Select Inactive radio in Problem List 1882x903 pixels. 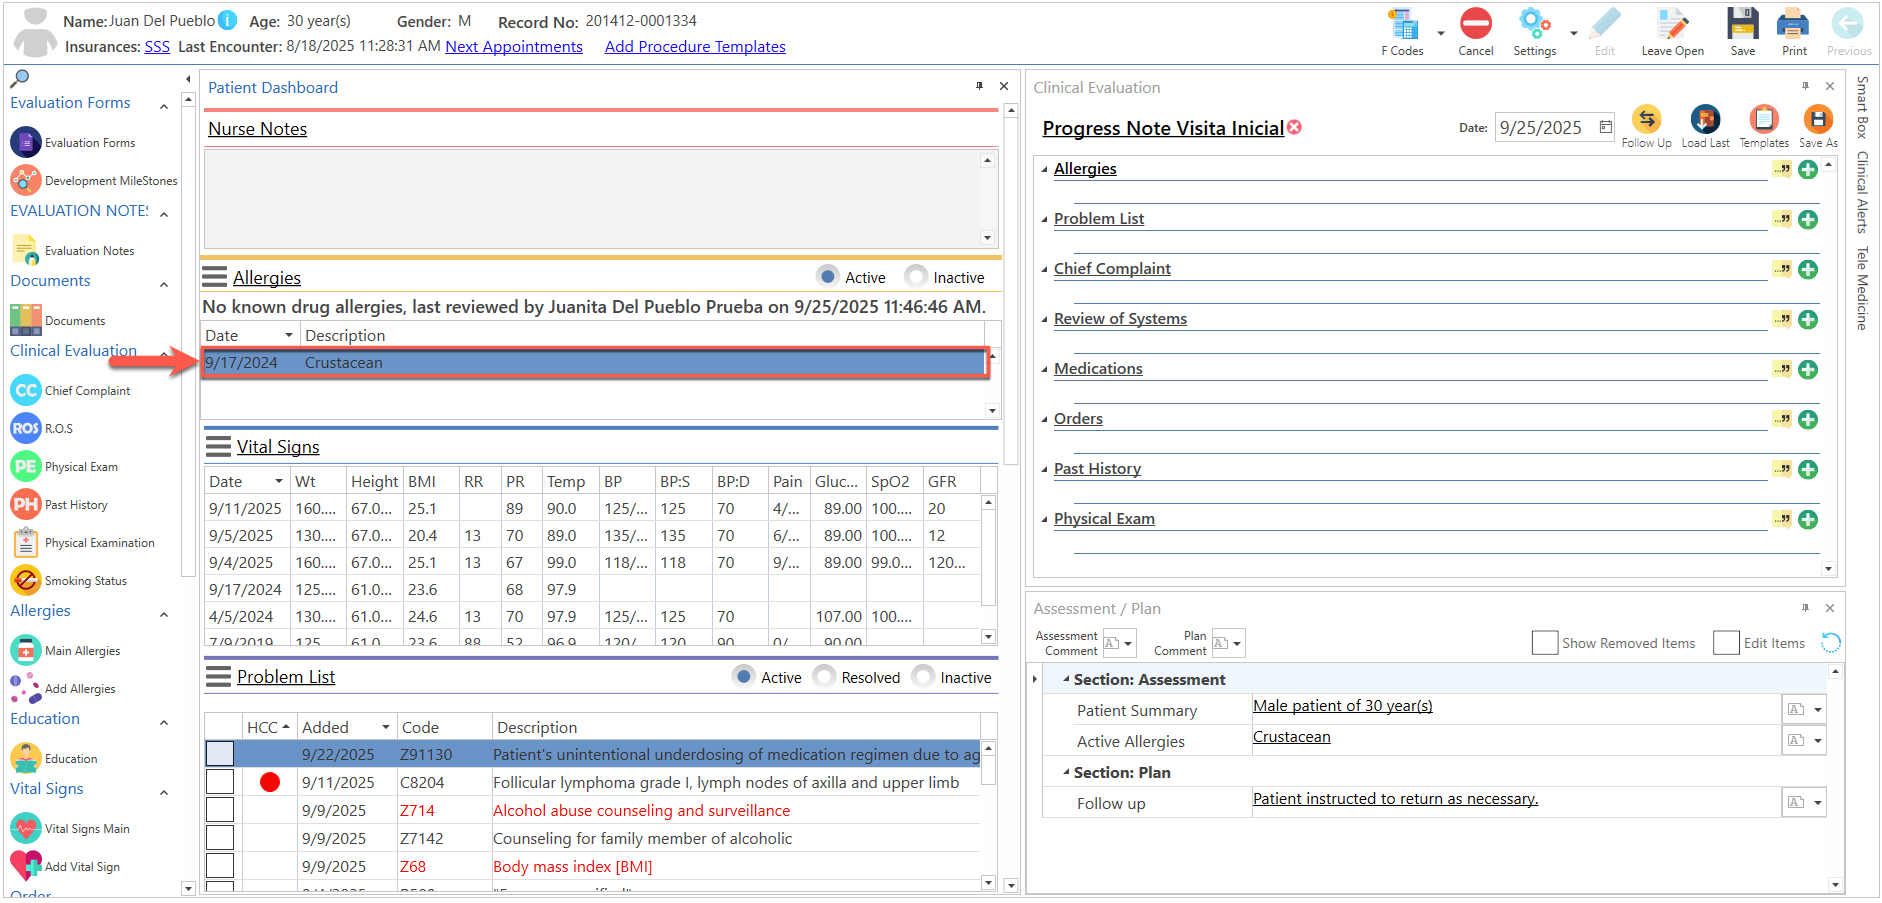coord(923,676)
